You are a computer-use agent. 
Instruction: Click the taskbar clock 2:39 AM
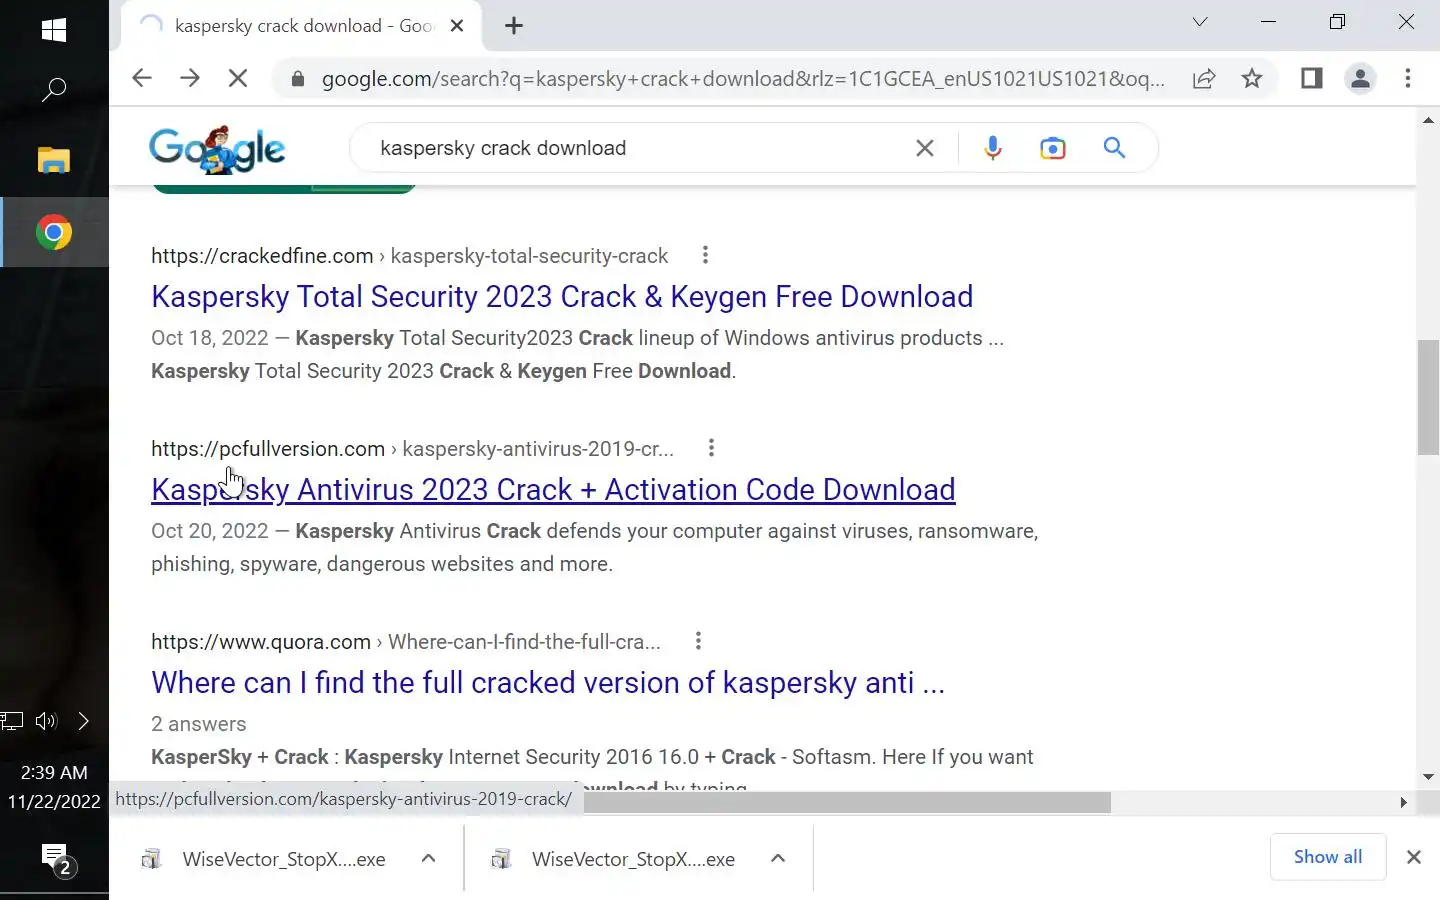(x=54, y=772)
